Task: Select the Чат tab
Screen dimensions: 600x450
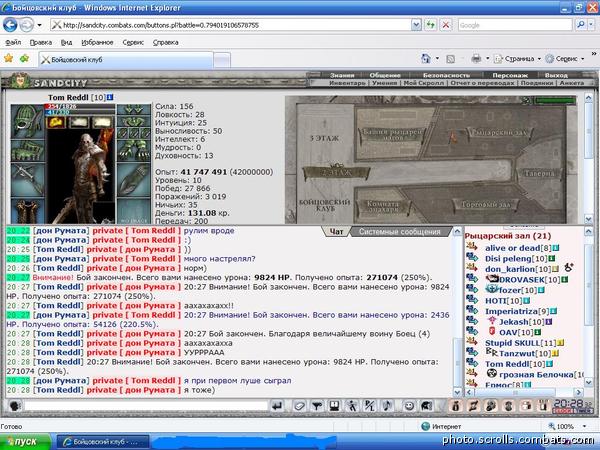Action: [x=336, y=232]
